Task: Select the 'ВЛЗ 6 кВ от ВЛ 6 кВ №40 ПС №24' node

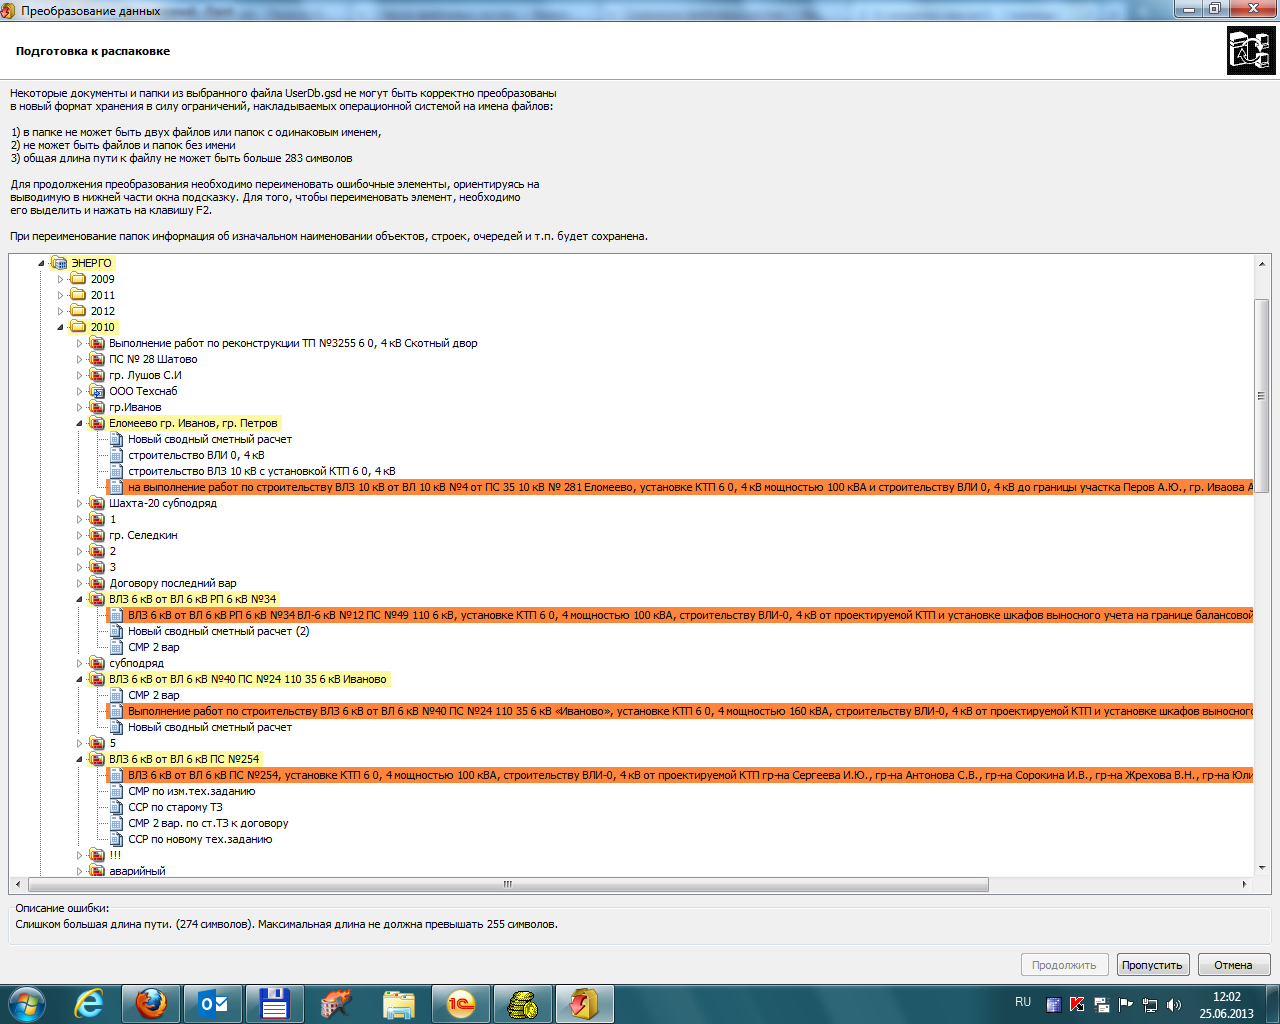Action: [248, 679]
